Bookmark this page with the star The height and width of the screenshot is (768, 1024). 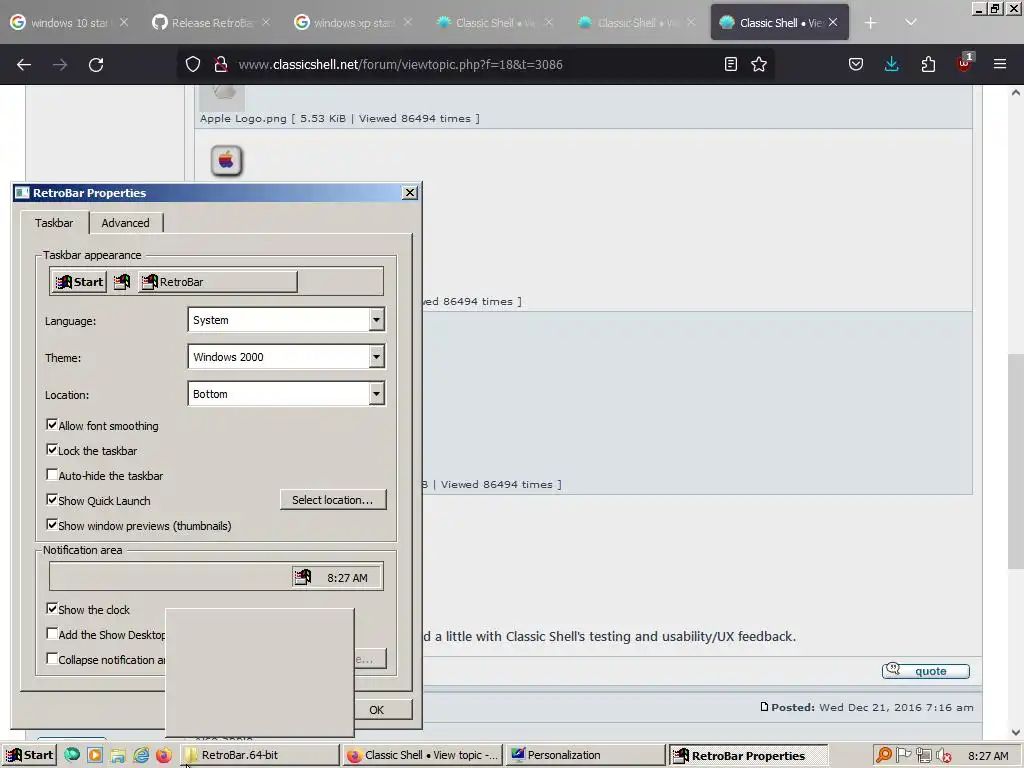pyautogui.click(x=759, y=64)
